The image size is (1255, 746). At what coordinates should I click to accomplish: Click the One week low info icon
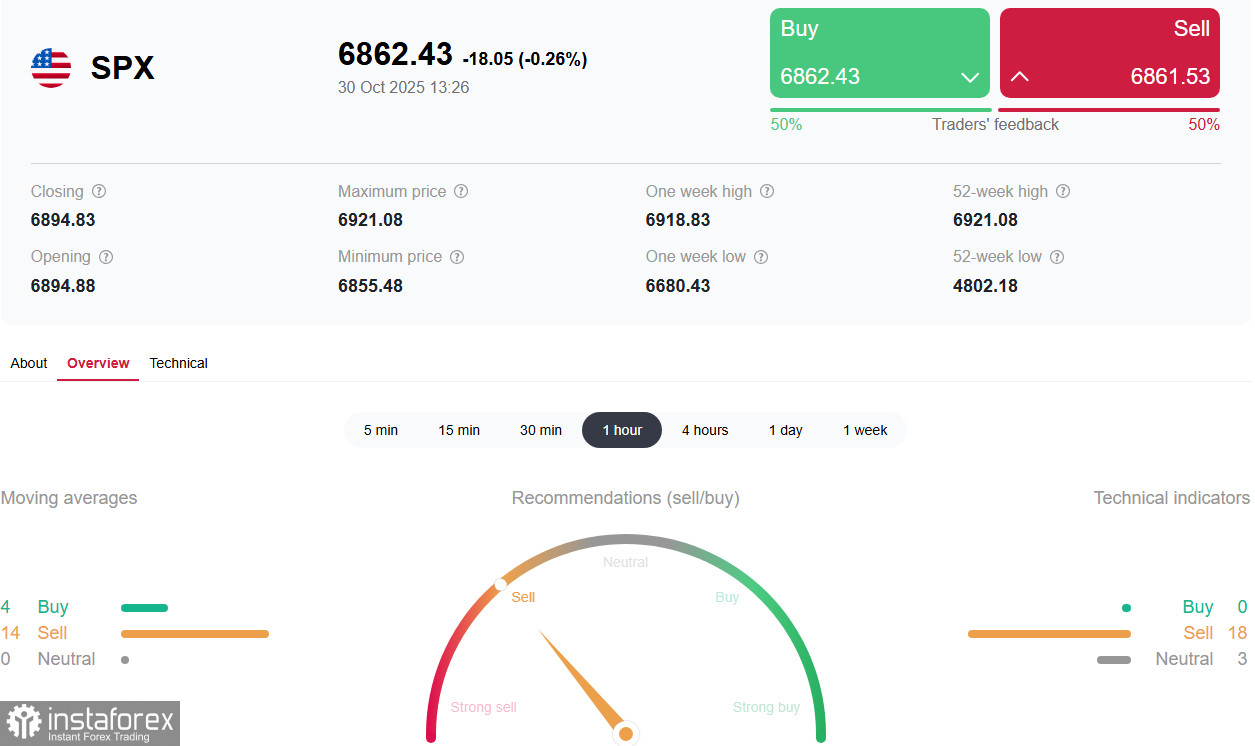[761, 257]
